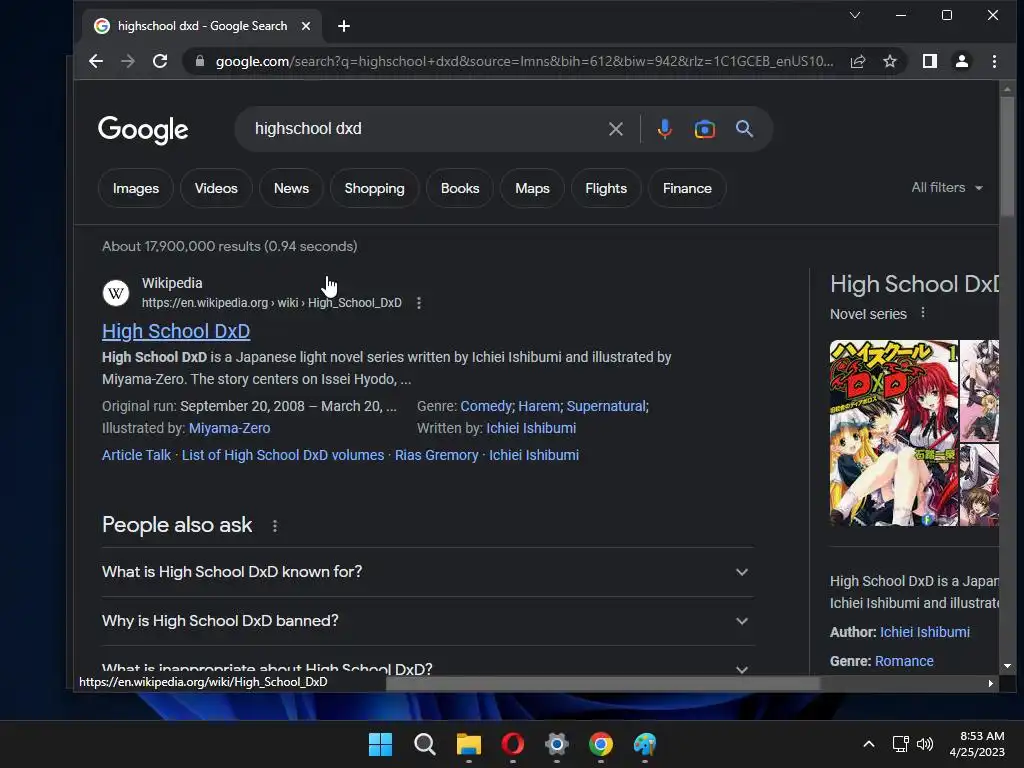The width and height of the screenshot is (1024, 768).
Task: View site information padlock icon
Action: pos(200,61)
